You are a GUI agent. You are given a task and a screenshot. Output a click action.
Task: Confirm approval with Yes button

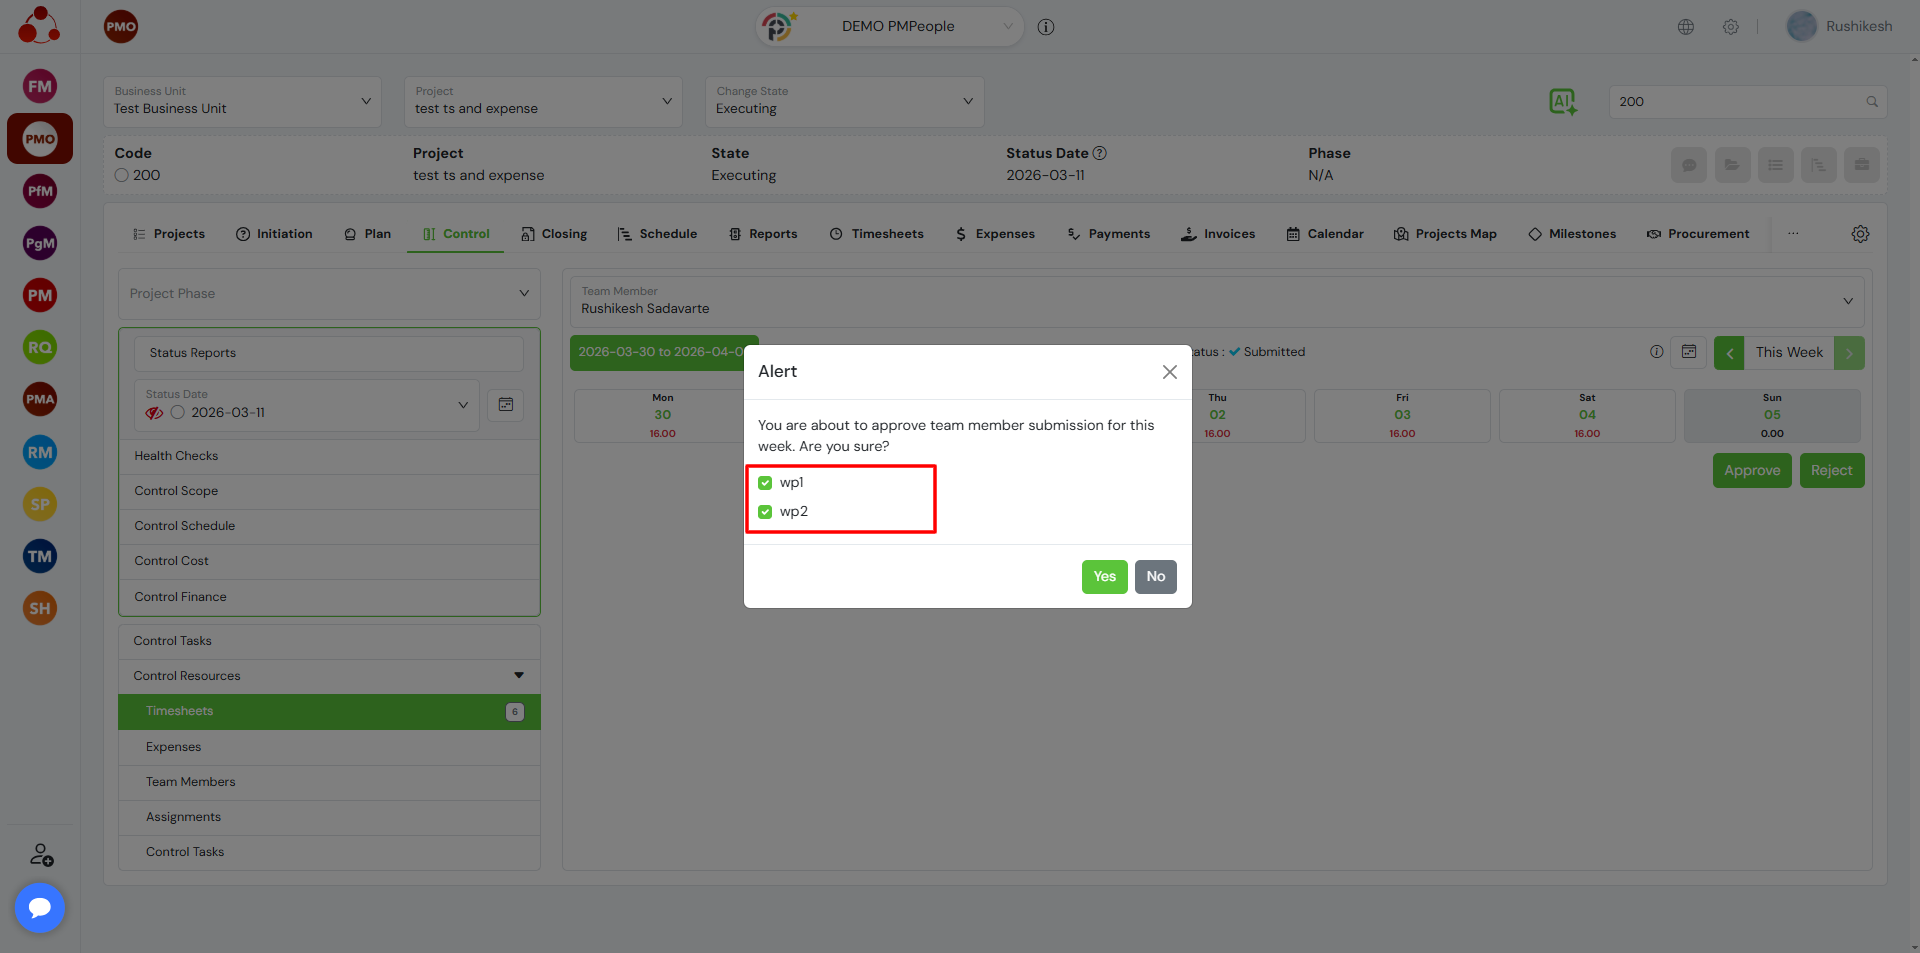click(1104, 577)
